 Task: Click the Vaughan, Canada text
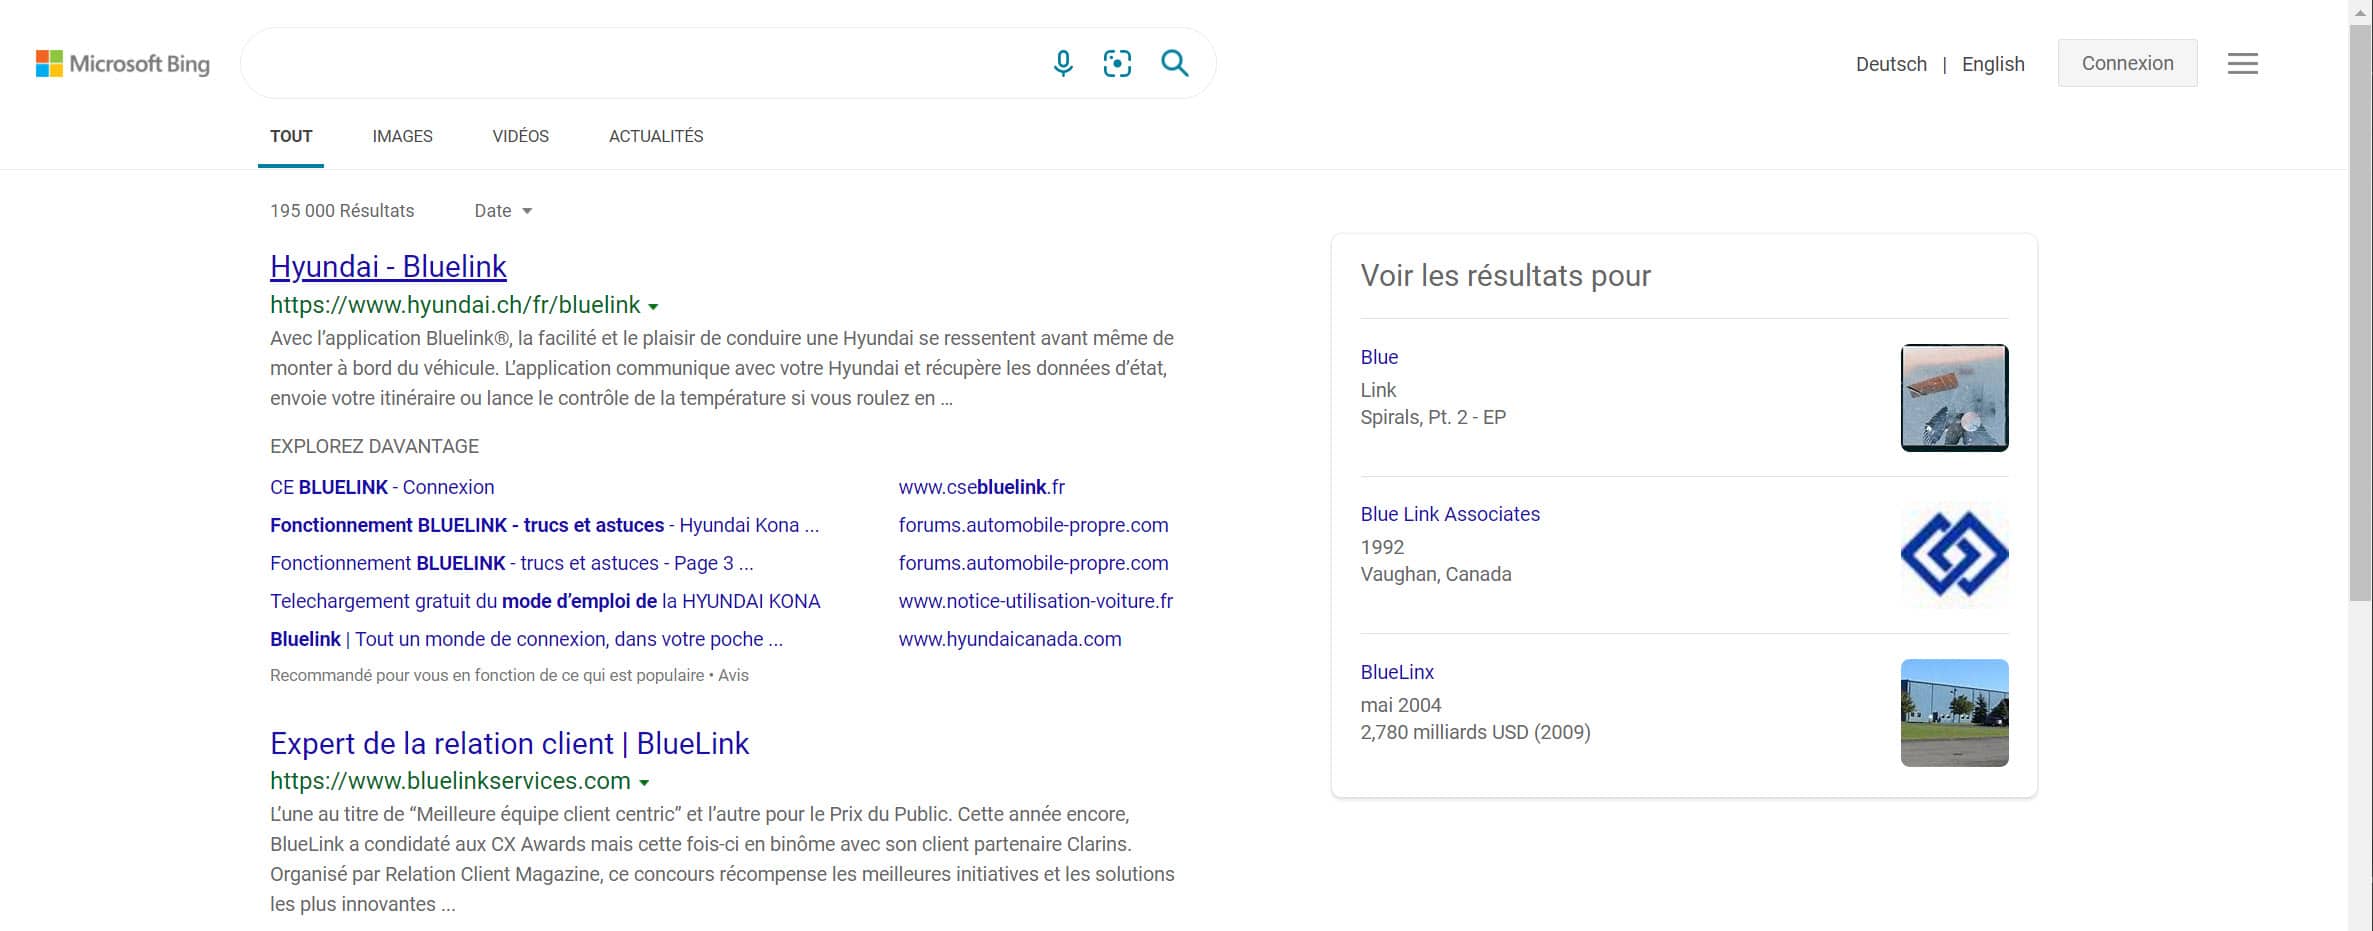point(1436,574)
